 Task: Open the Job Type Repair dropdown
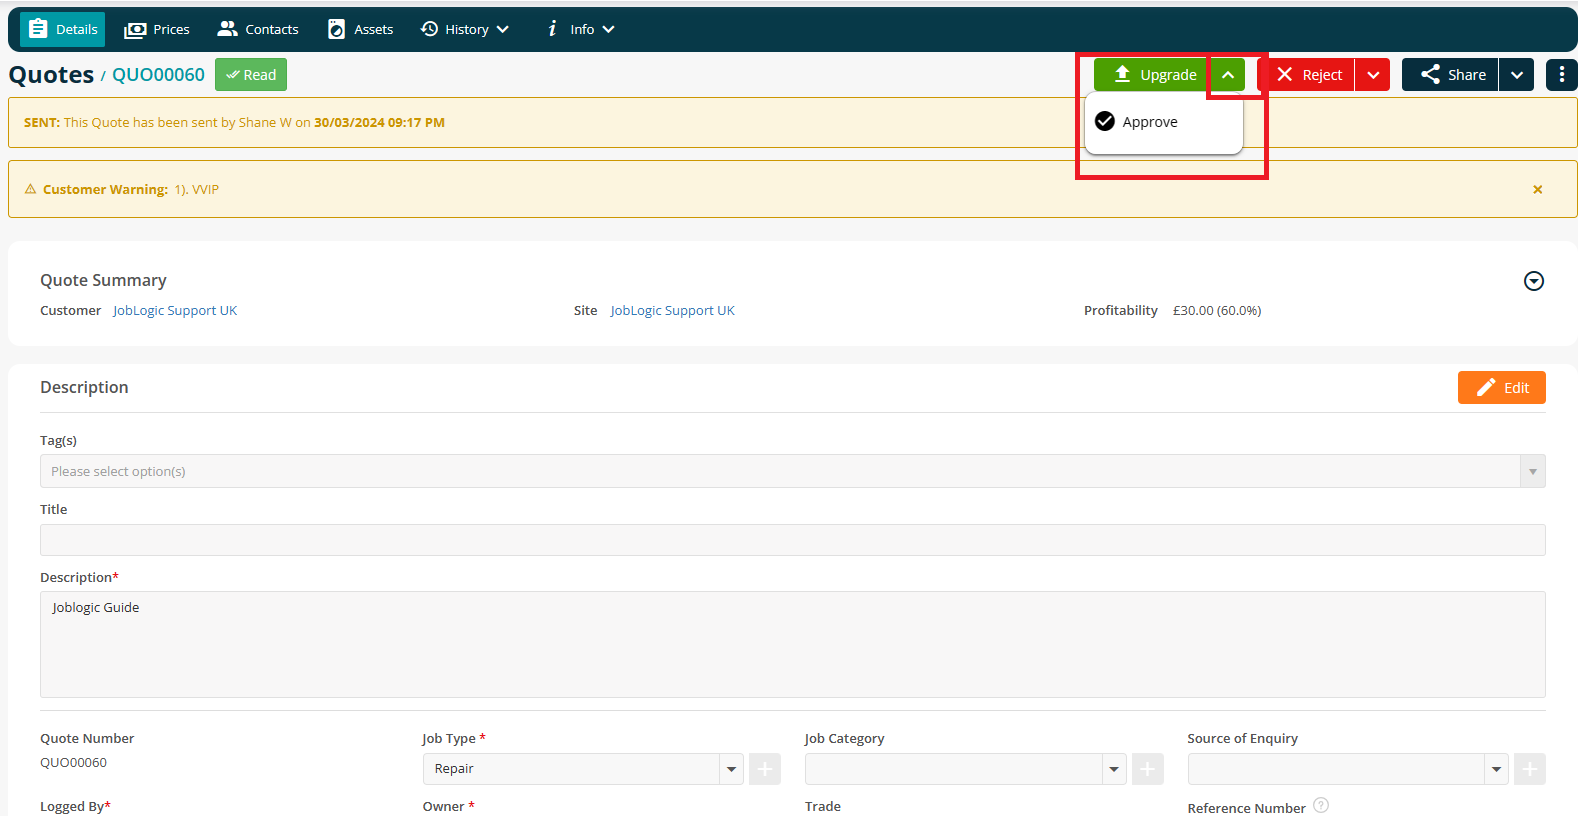[x=583, y=769]
